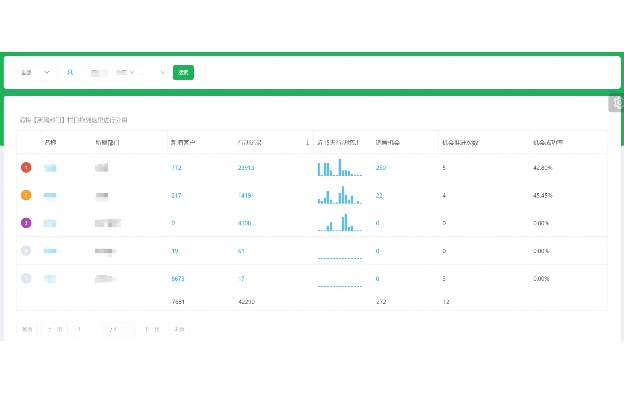Click the department cell in rank 3 row
624x393 pixels.
(108, 223)
